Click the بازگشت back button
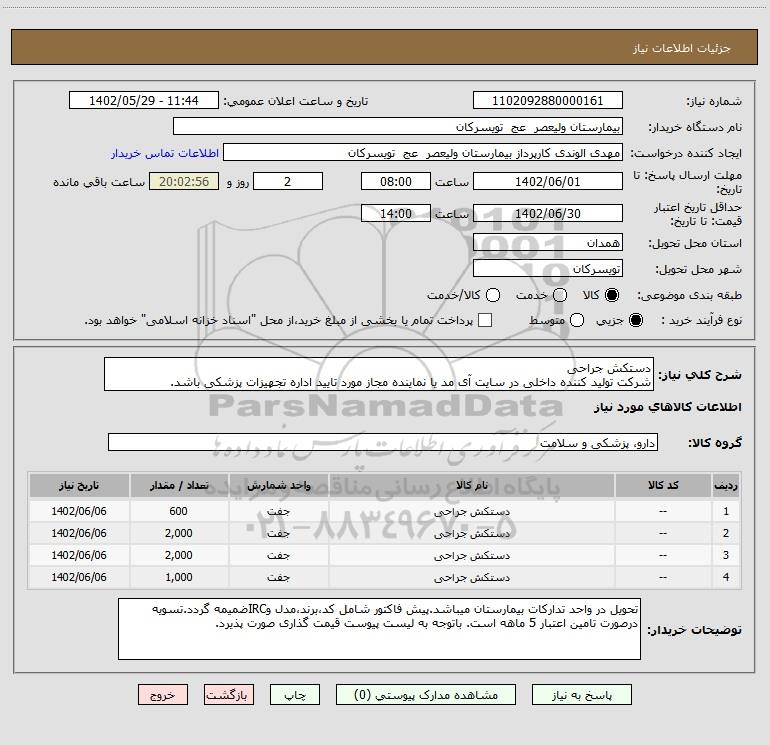 [230, 694]
